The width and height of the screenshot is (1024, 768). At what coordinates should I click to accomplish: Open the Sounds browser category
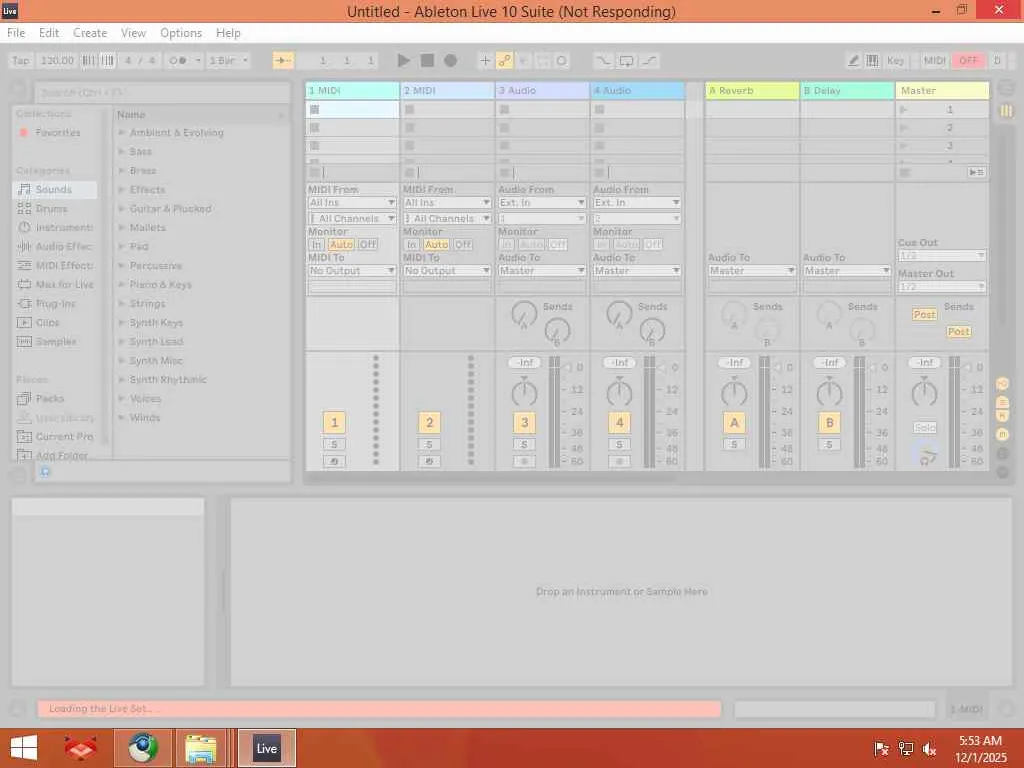pyautogui.click(x=54, y=189)
